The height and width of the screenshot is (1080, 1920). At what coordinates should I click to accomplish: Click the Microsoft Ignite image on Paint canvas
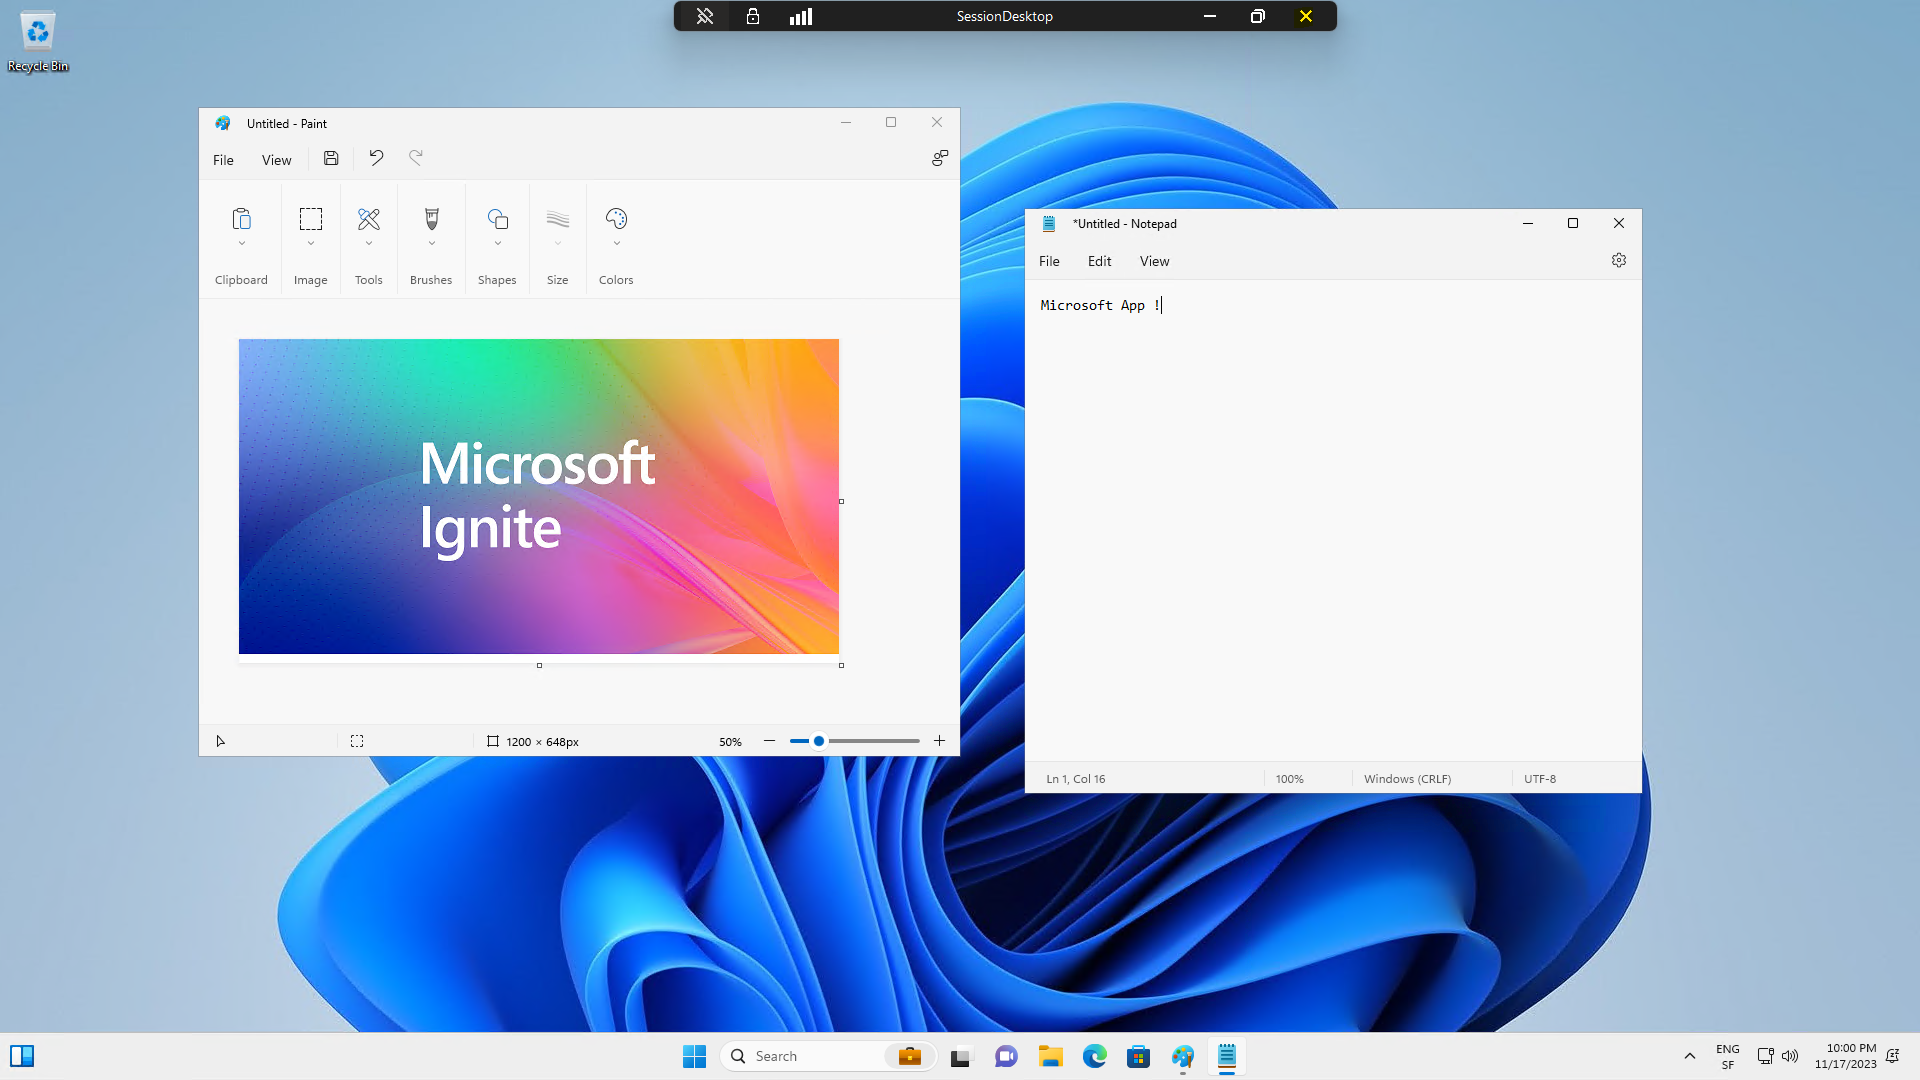pyautogui.click(x=539, y=496)
